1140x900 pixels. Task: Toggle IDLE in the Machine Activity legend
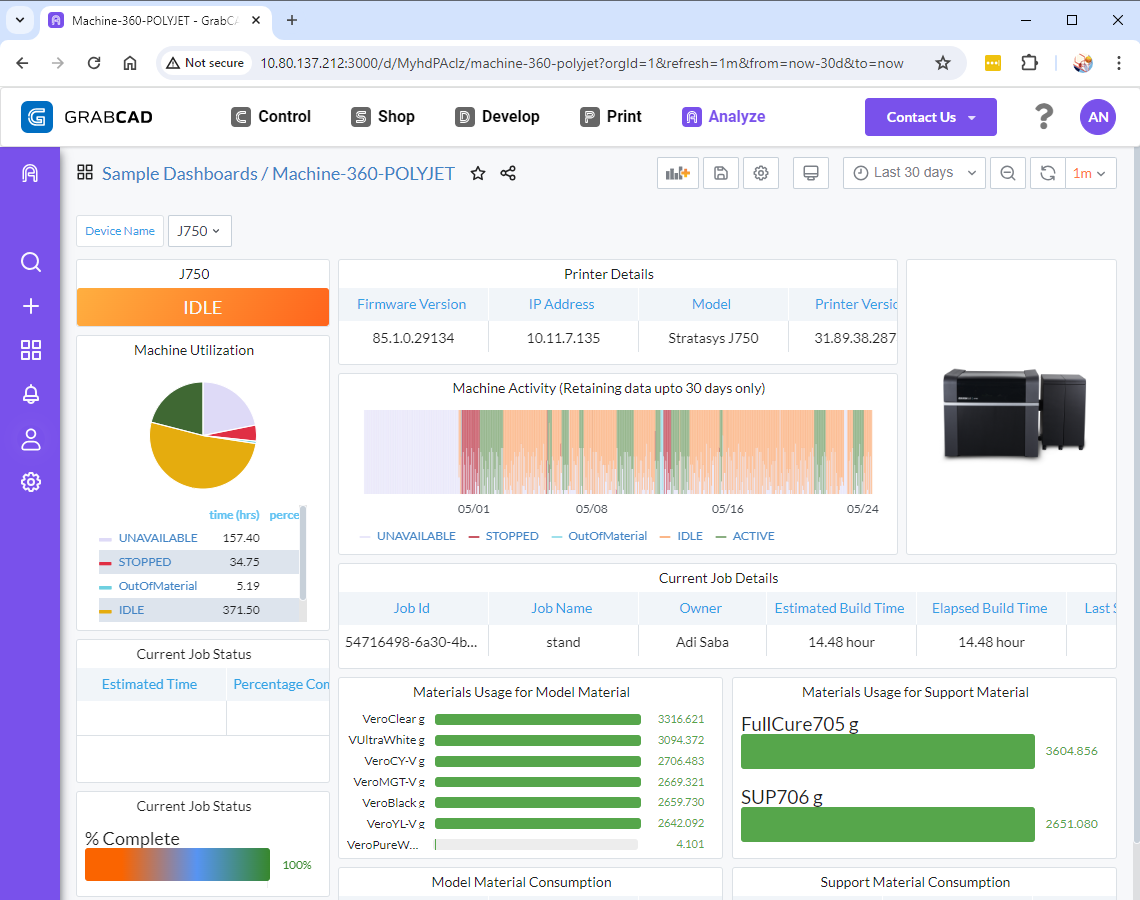(x=689, y=536)
